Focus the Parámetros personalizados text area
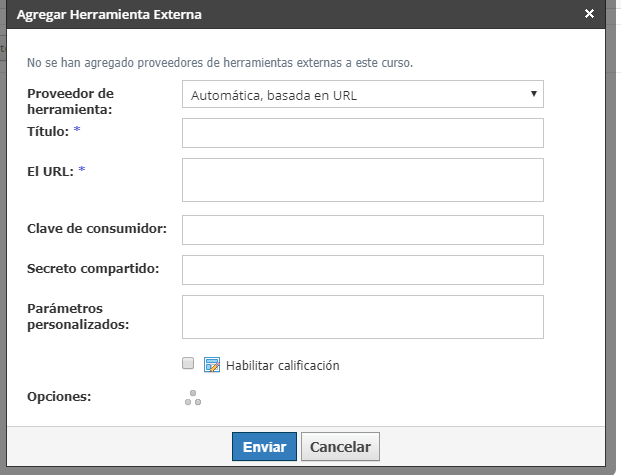Screen dimensions: 621x475 pos(363,317)
